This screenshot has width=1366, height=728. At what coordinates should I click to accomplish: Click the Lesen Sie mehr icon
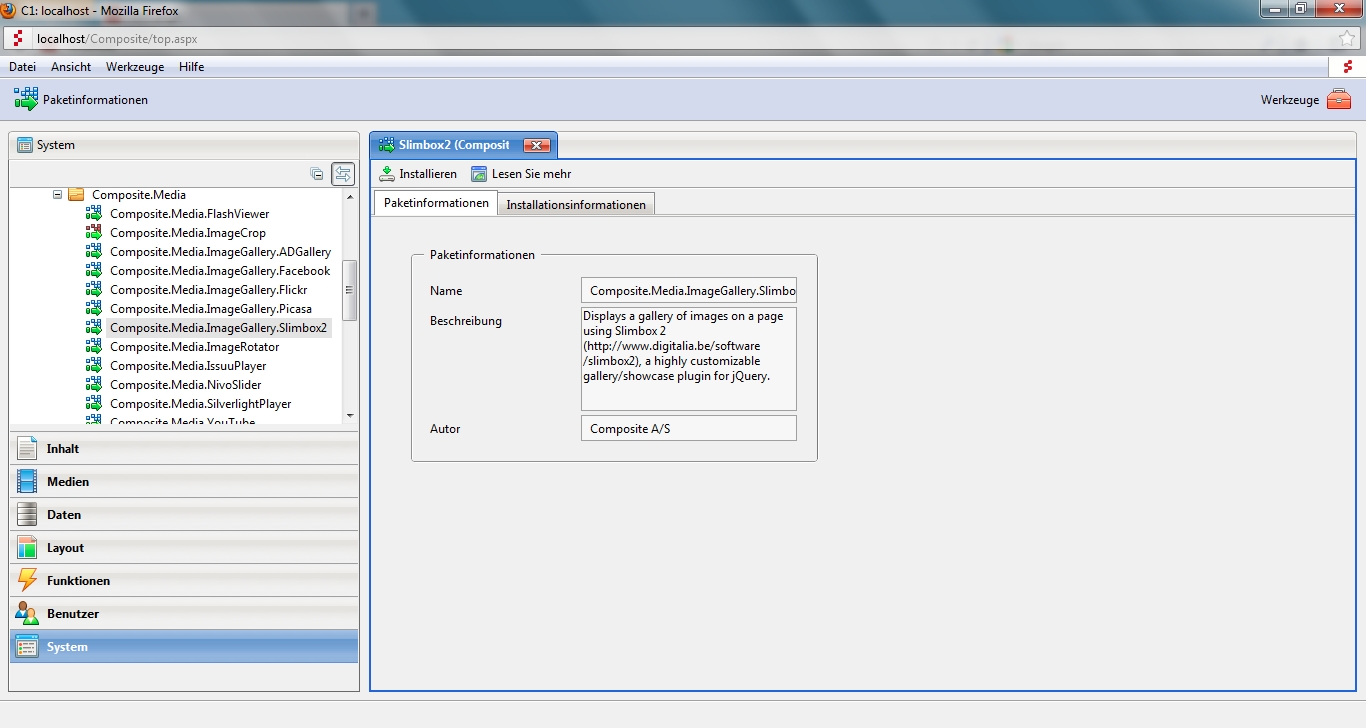[x=479, y=174]
